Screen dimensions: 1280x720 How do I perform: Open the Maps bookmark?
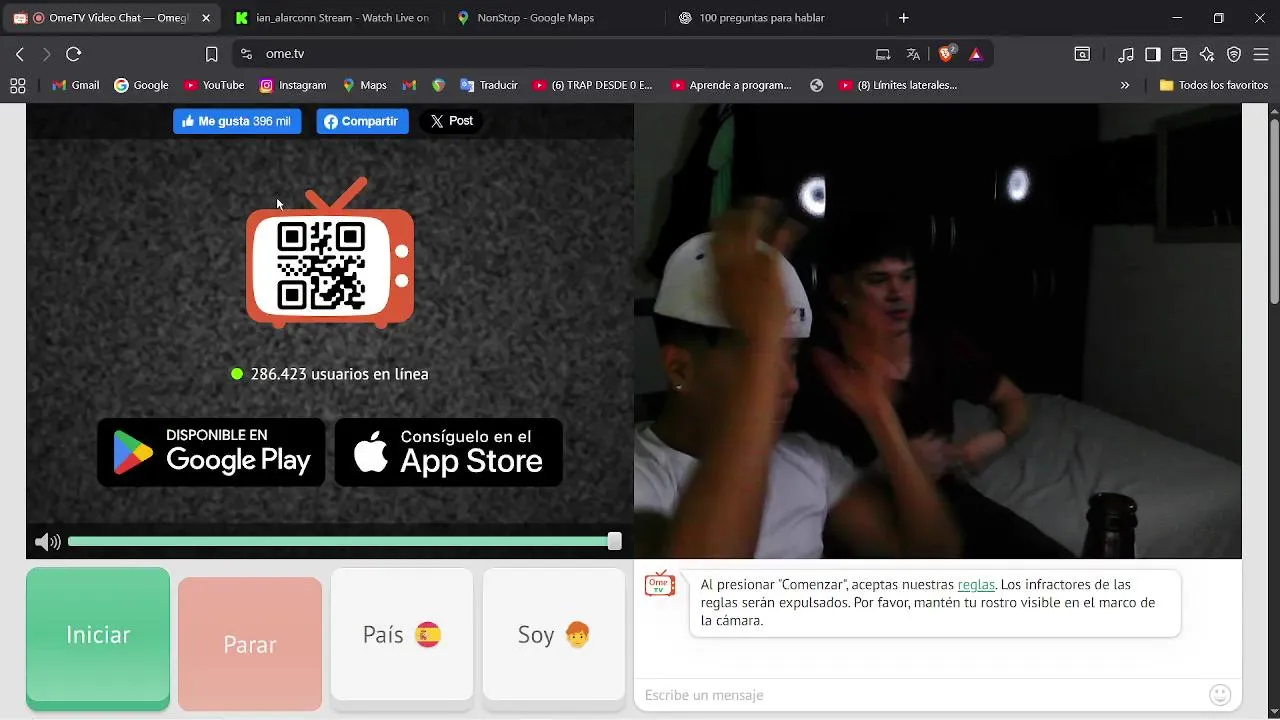pyautogui.click(x=364, y=86)
